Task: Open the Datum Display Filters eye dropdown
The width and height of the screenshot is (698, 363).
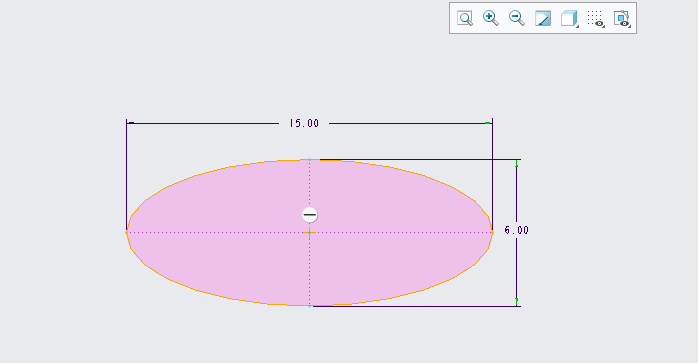Action: [622, 18]
